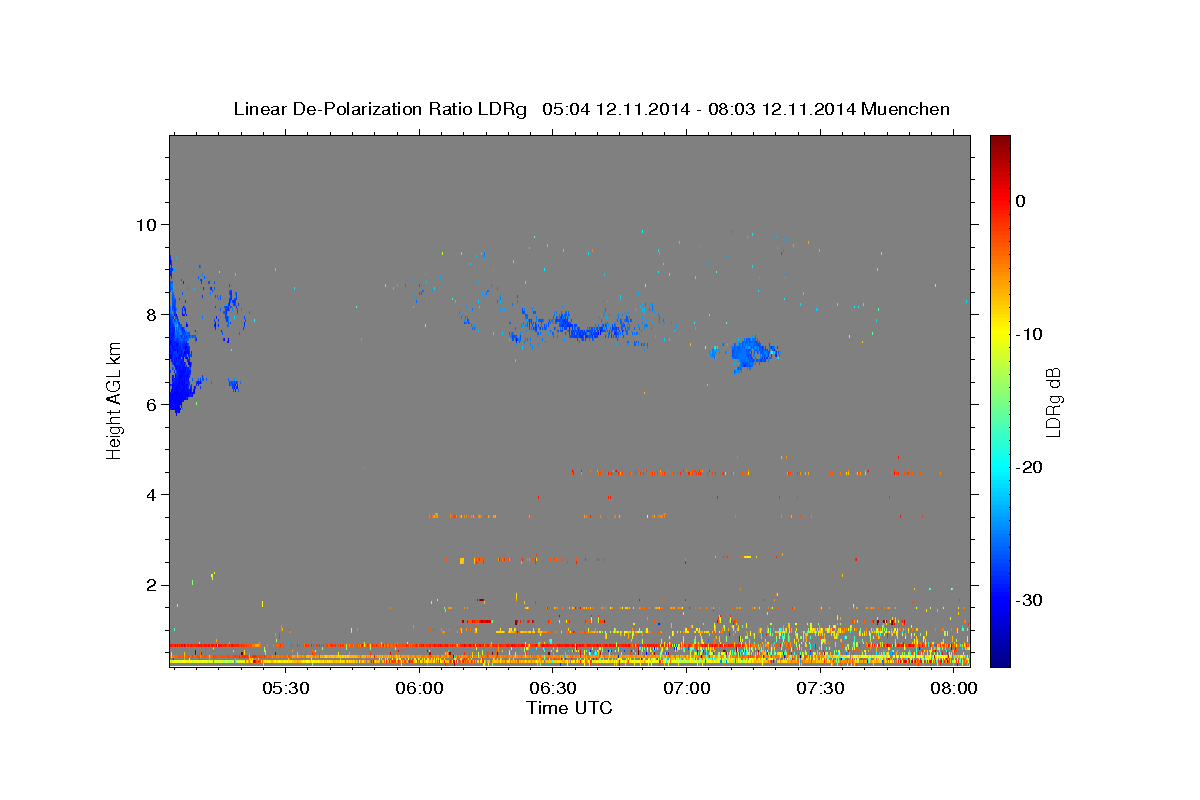Click the 07:30 time tick label
Screen dimensions: 1200x800
point(821,689)
